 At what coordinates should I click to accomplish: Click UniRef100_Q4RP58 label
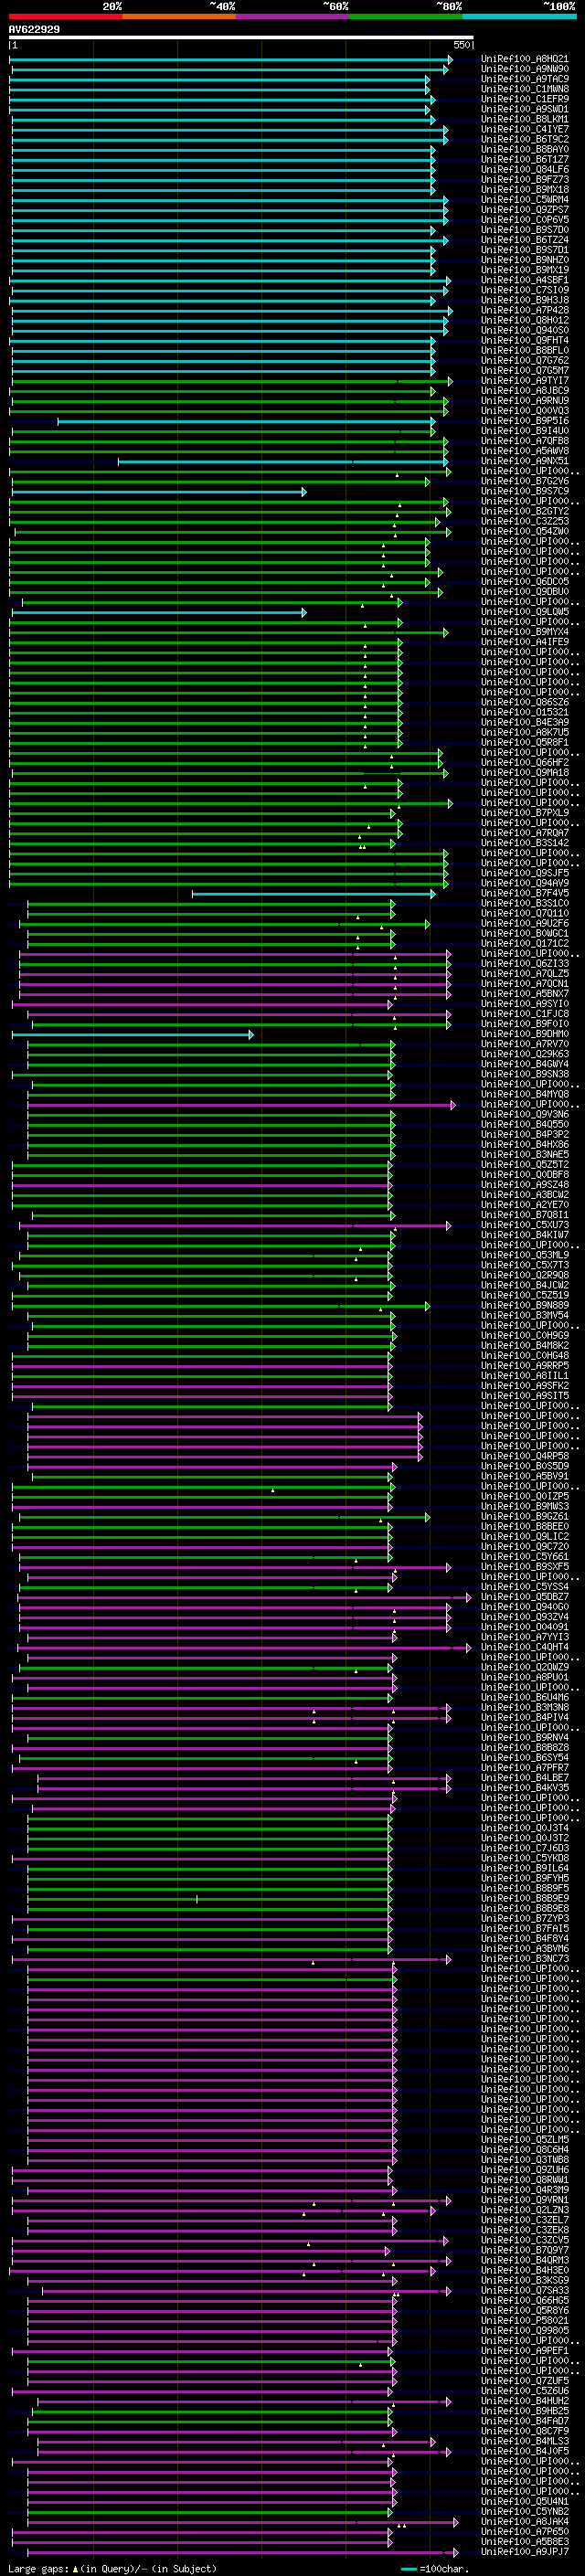pos(525,1457)
